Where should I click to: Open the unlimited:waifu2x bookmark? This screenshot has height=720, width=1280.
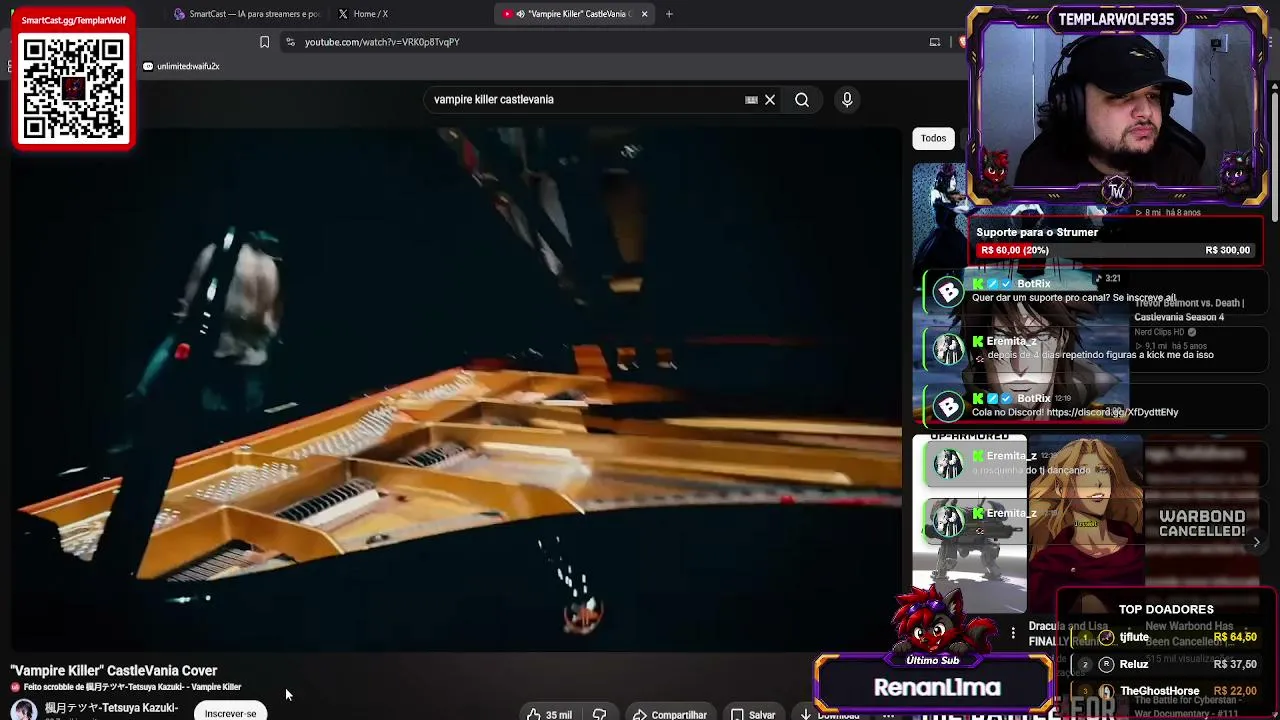coord(181,66)
